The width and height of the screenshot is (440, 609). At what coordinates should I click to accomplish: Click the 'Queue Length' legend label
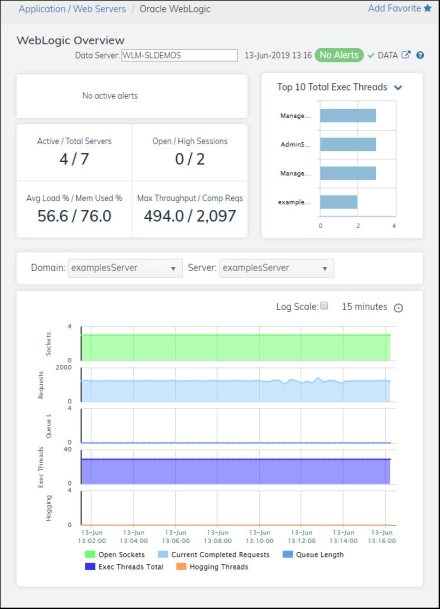tap(320, 555)
